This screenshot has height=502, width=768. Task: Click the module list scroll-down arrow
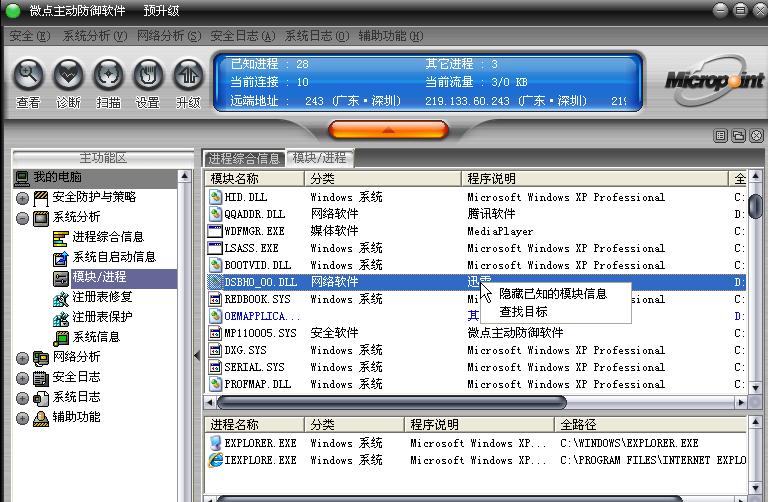point(755,387)
